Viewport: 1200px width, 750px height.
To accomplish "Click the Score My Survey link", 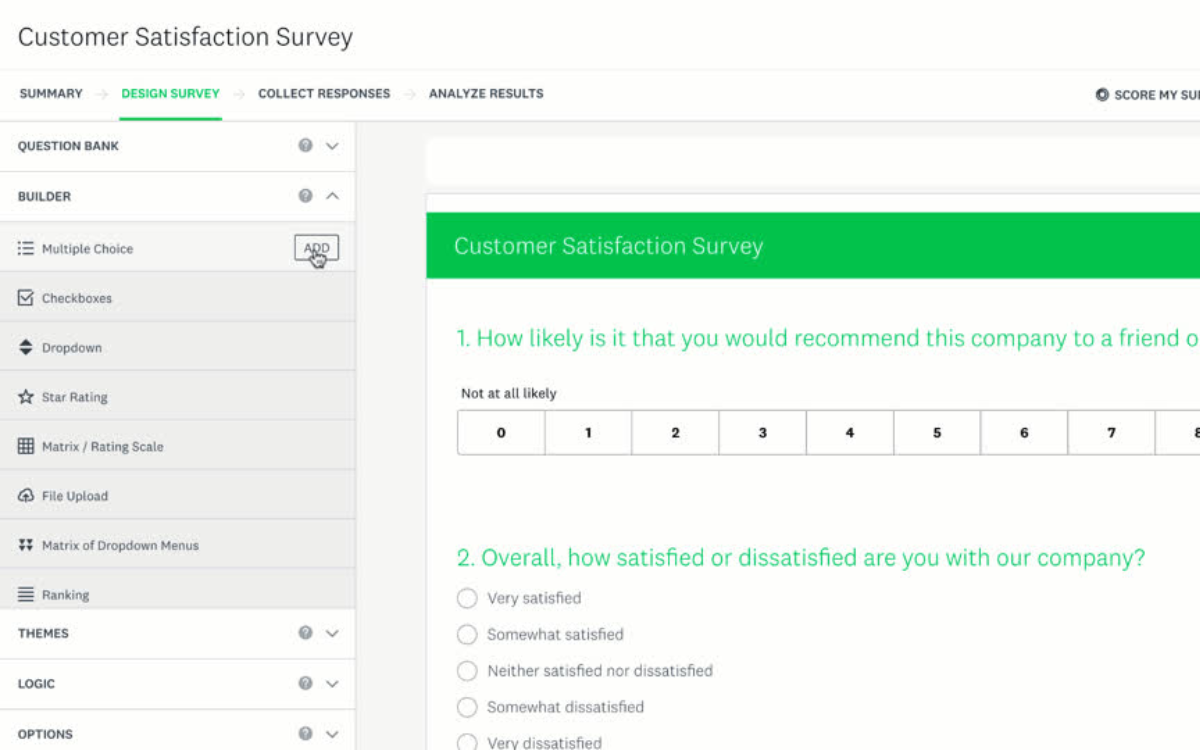I will [x=1150, y=95].
